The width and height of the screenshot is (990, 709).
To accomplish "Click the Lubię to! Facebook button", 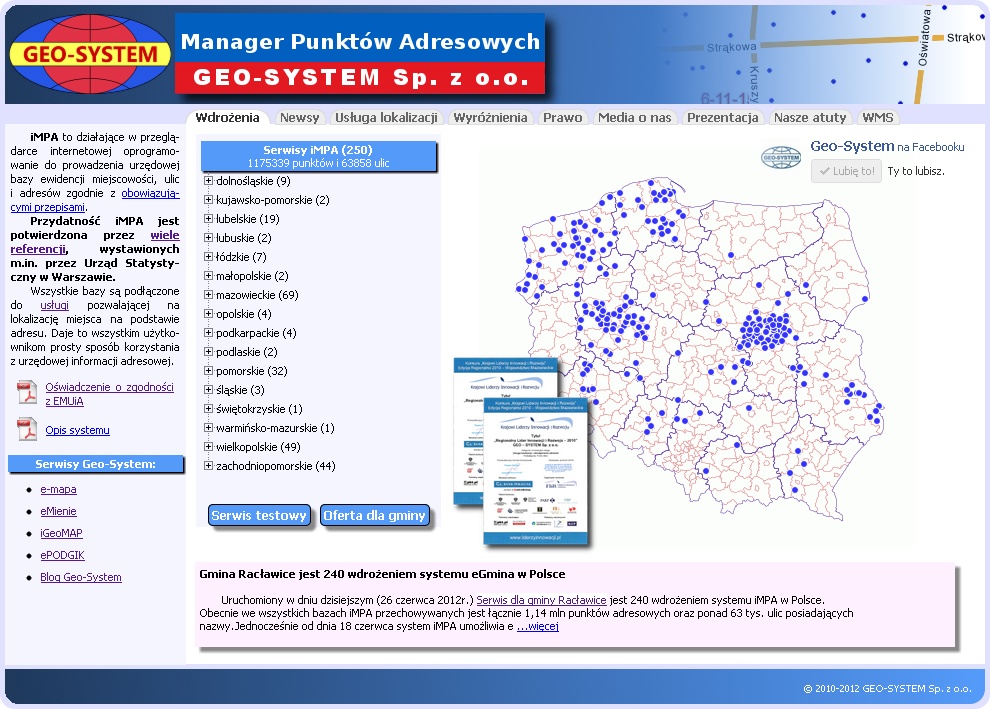I will click(846, 171).
